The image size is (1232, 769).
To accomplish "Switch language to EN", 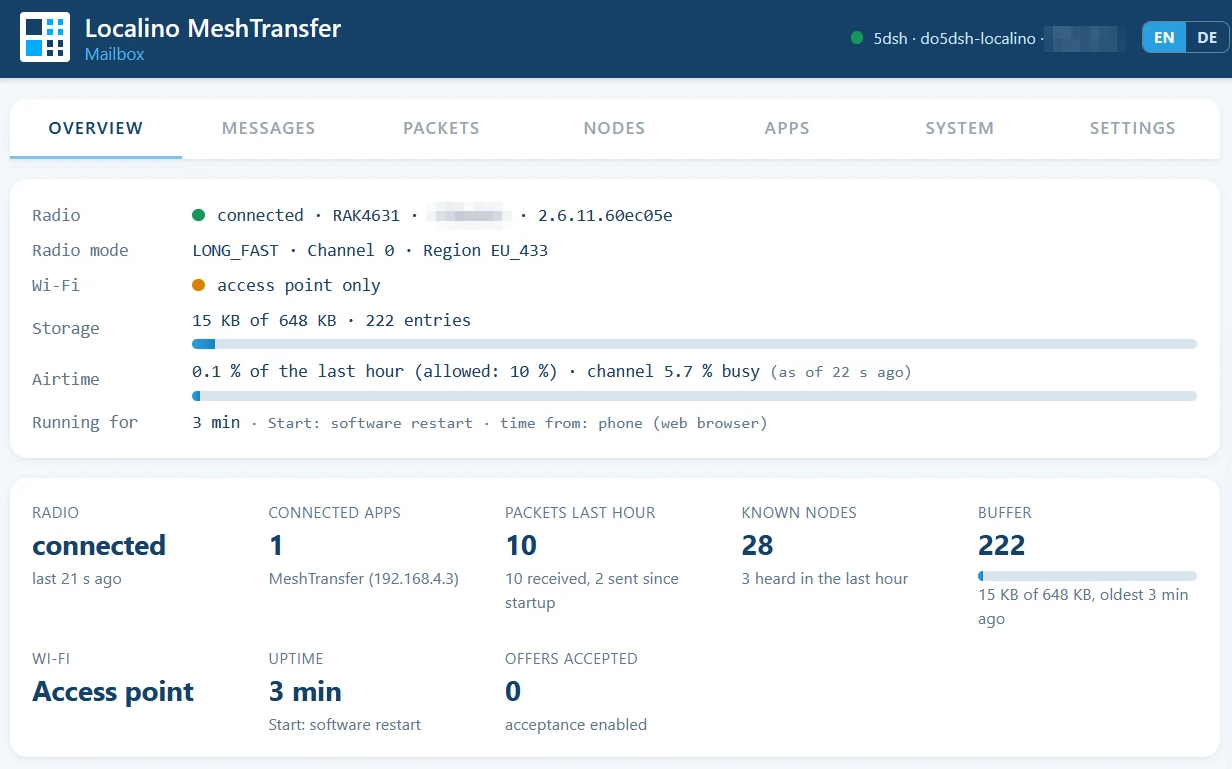I will tap(1164, 38).
